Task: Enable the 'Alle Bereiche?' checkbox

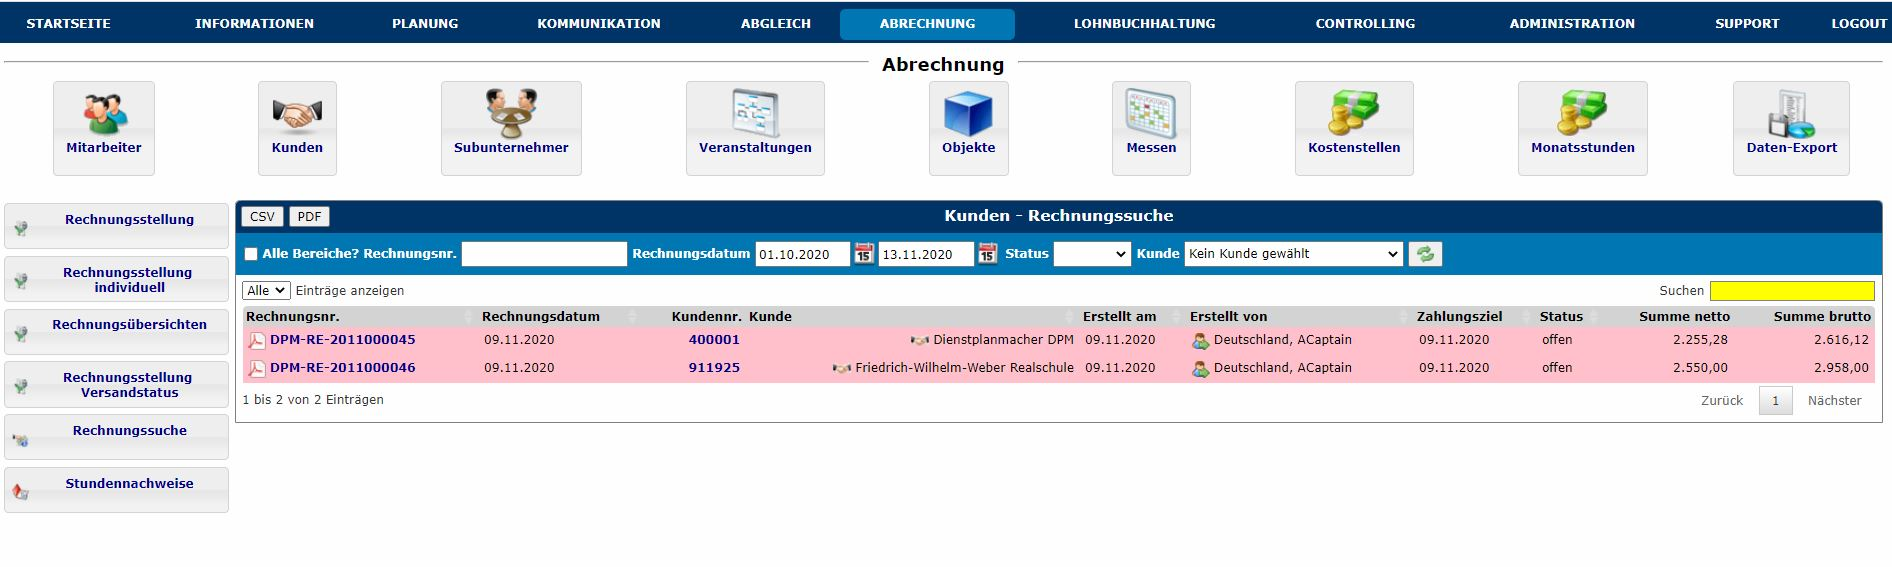Action: click(251, 254)
